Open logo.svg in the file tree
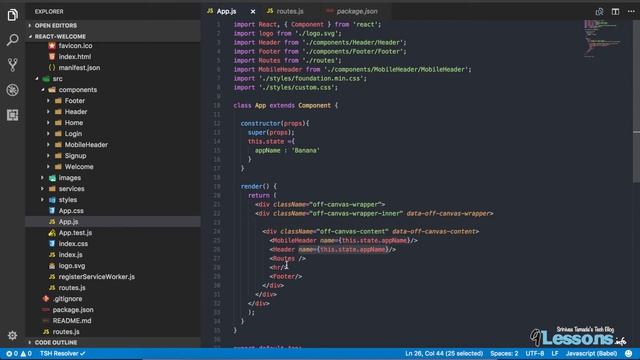 point(72,266)
